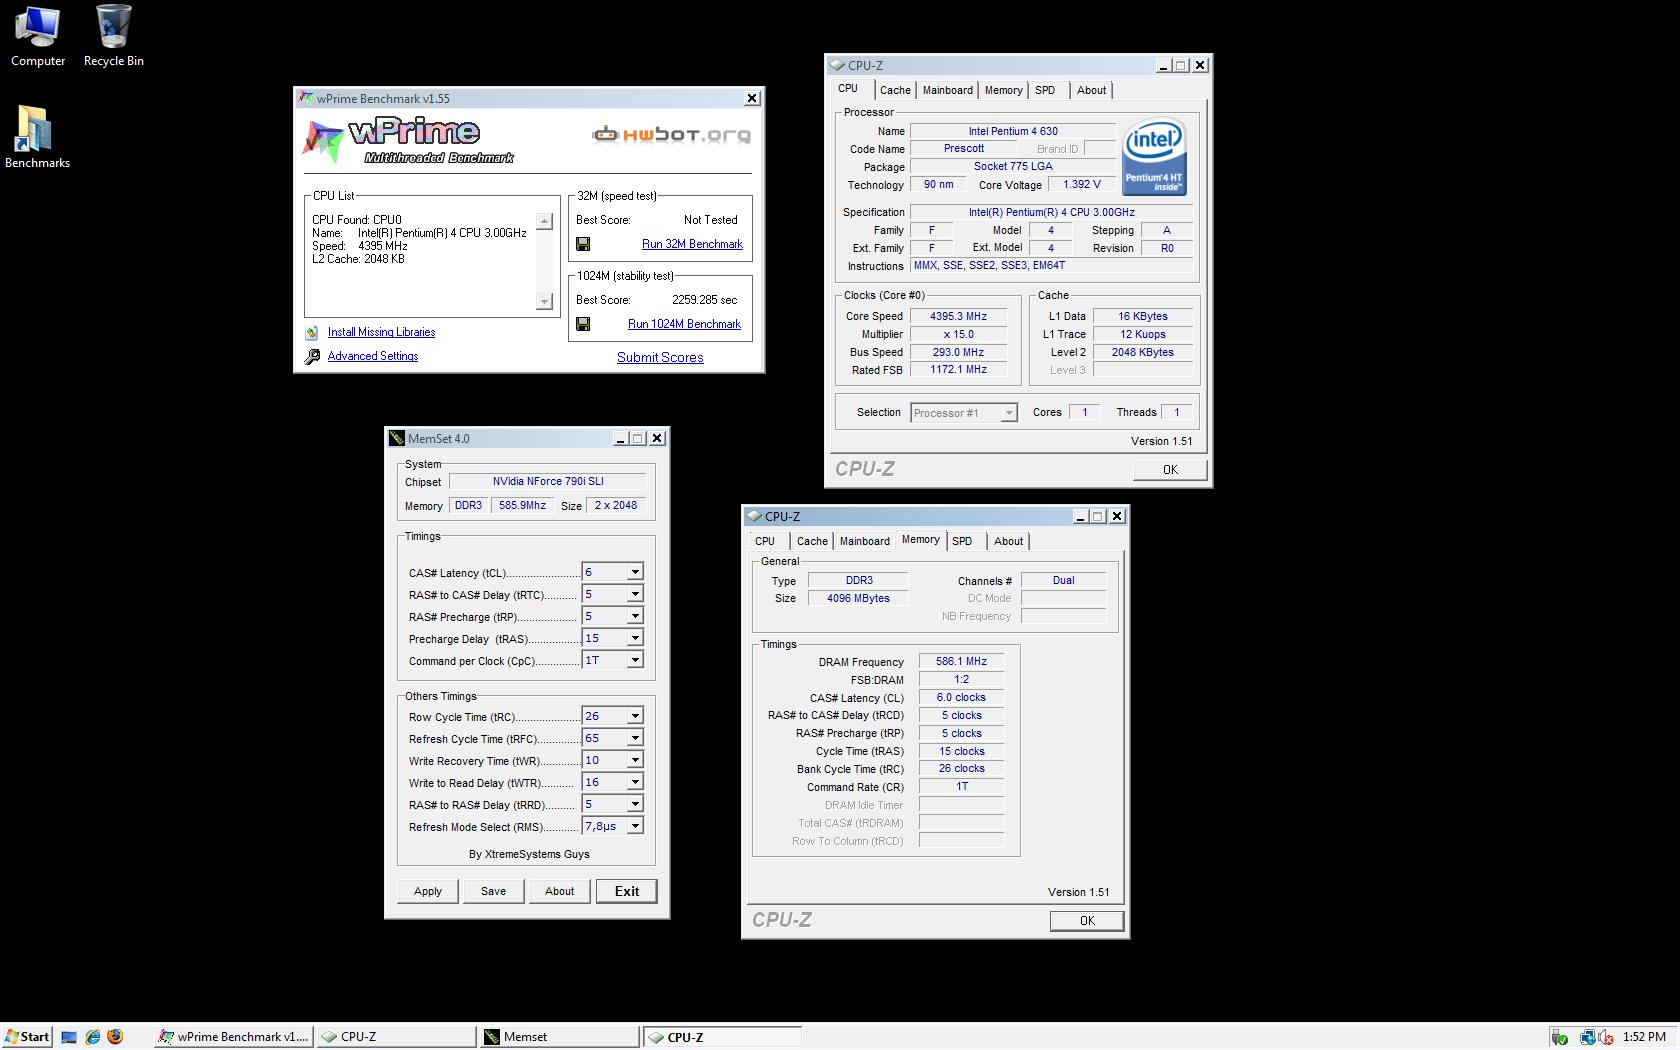Click the muted volume tray icon

1605,1037
